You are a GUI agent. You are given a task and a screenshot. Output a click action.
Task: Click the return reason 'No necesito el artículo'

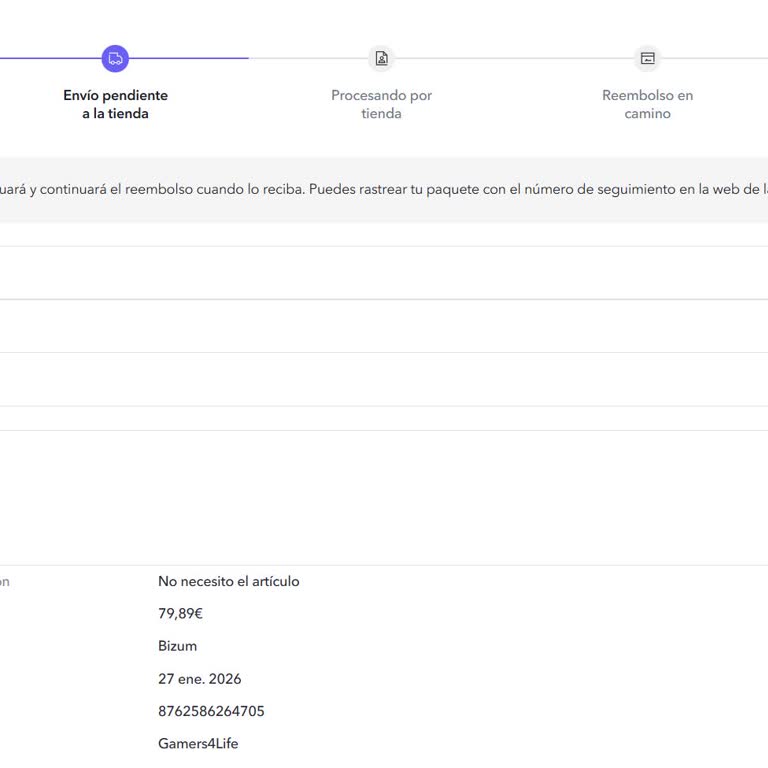[x=228, y=581]
